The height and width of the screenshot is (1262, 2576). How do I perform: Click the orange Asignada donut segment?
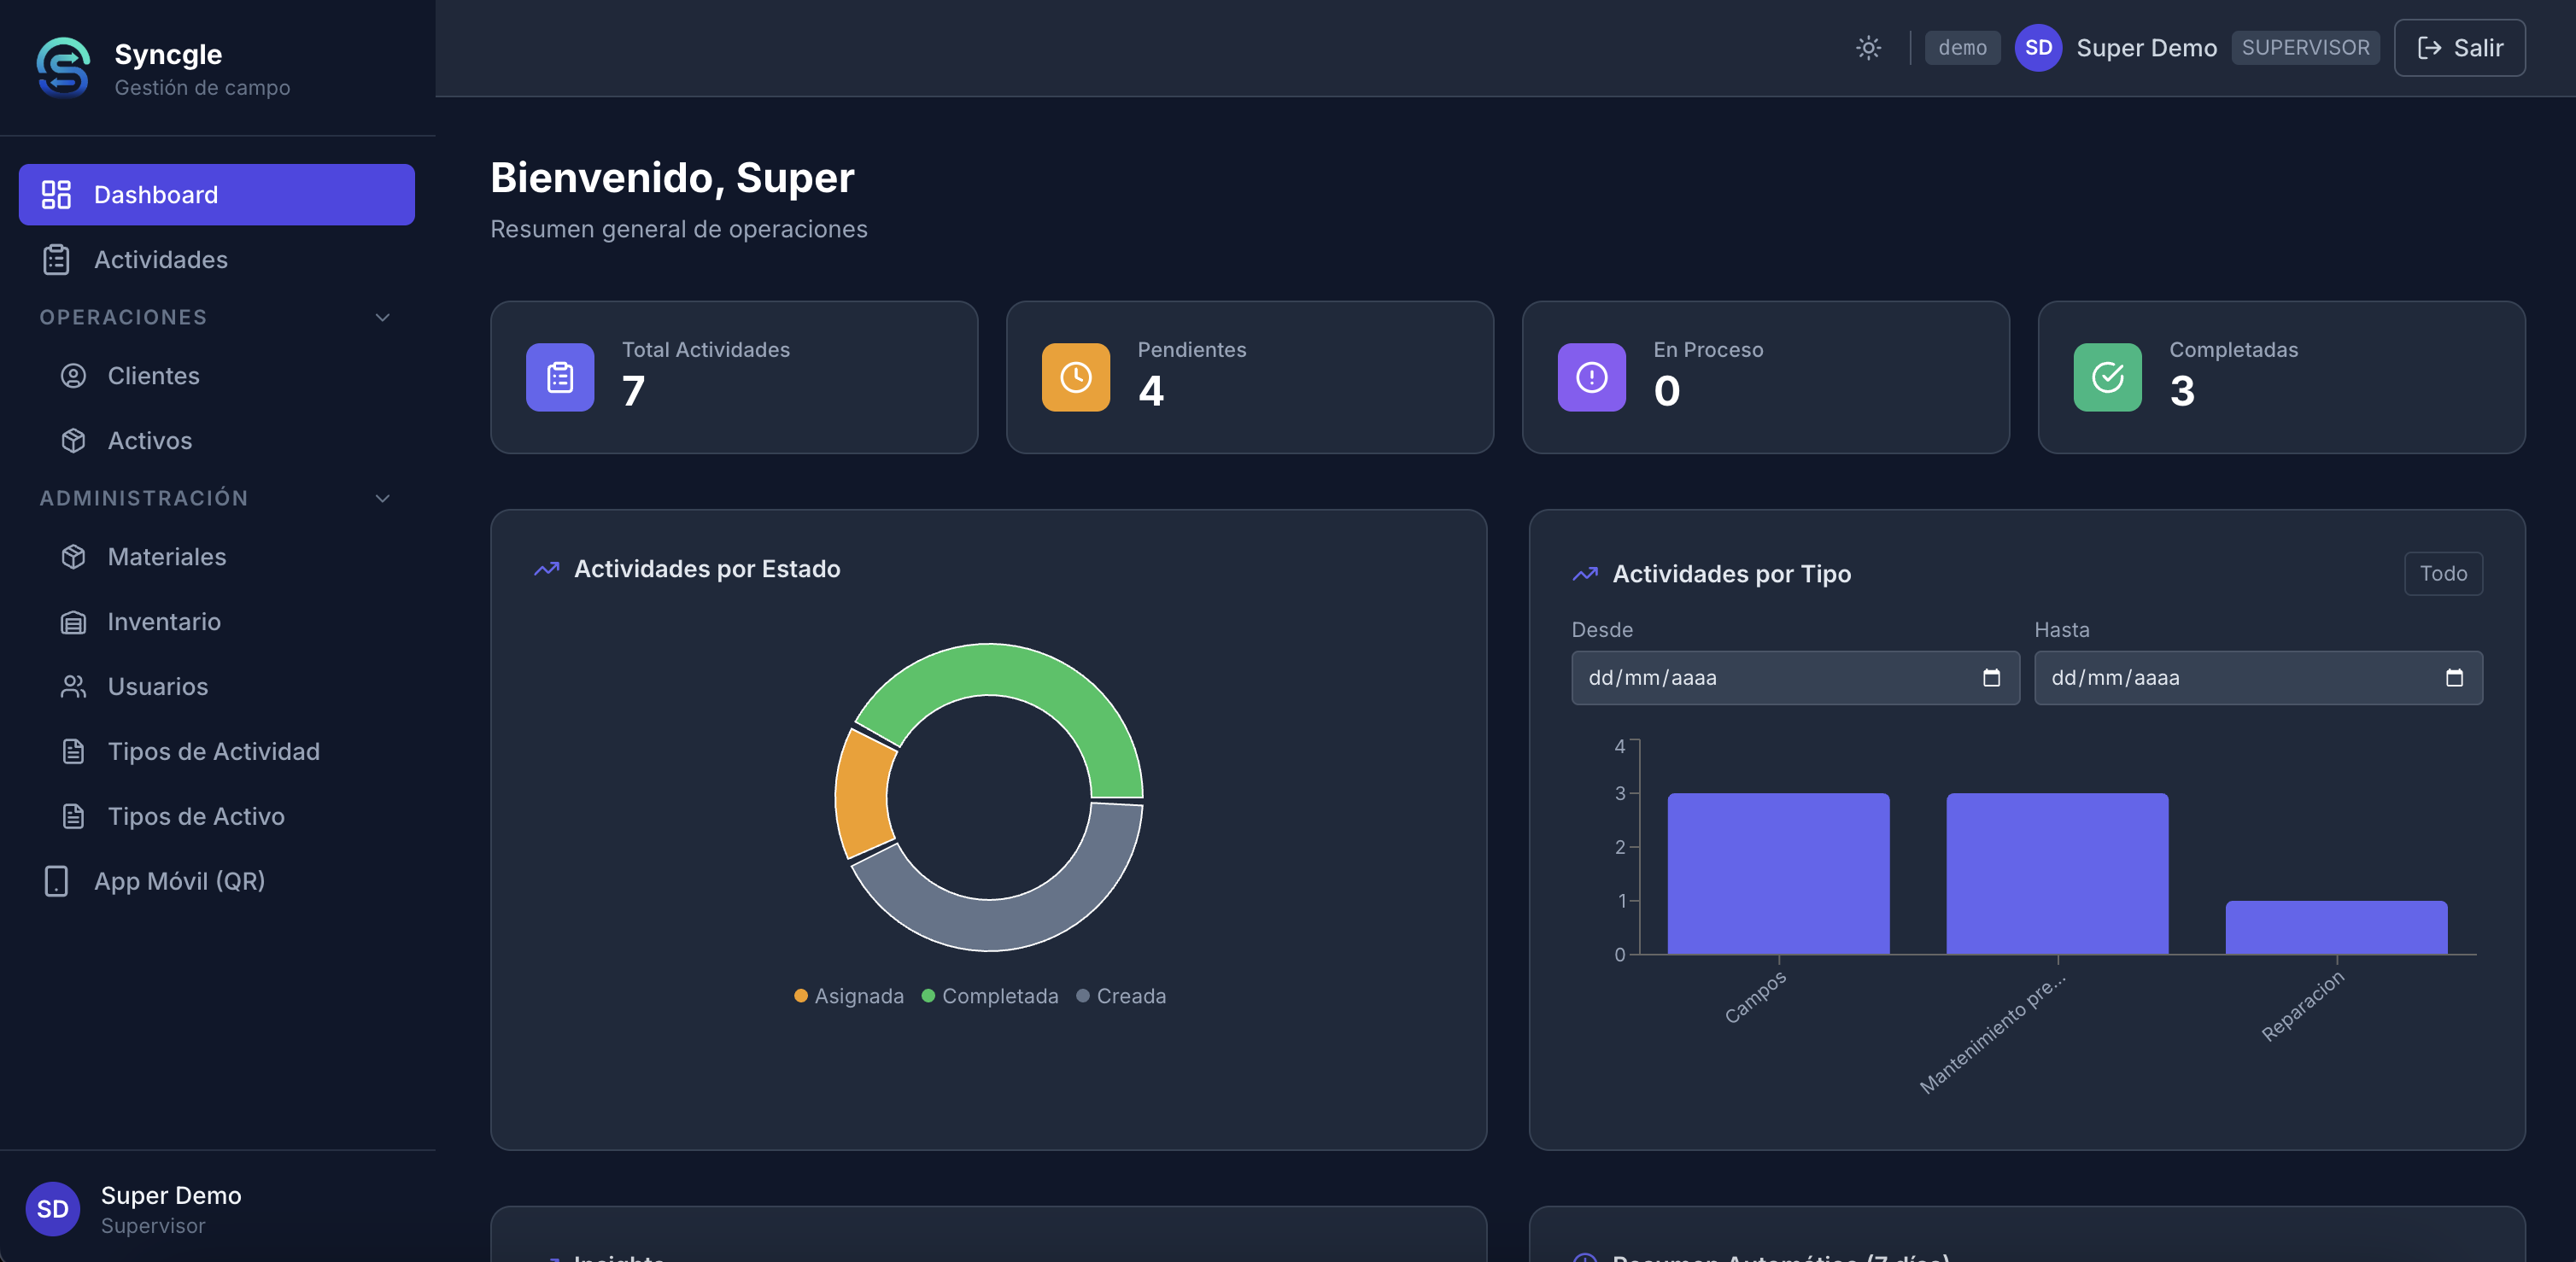coord(863,795)
